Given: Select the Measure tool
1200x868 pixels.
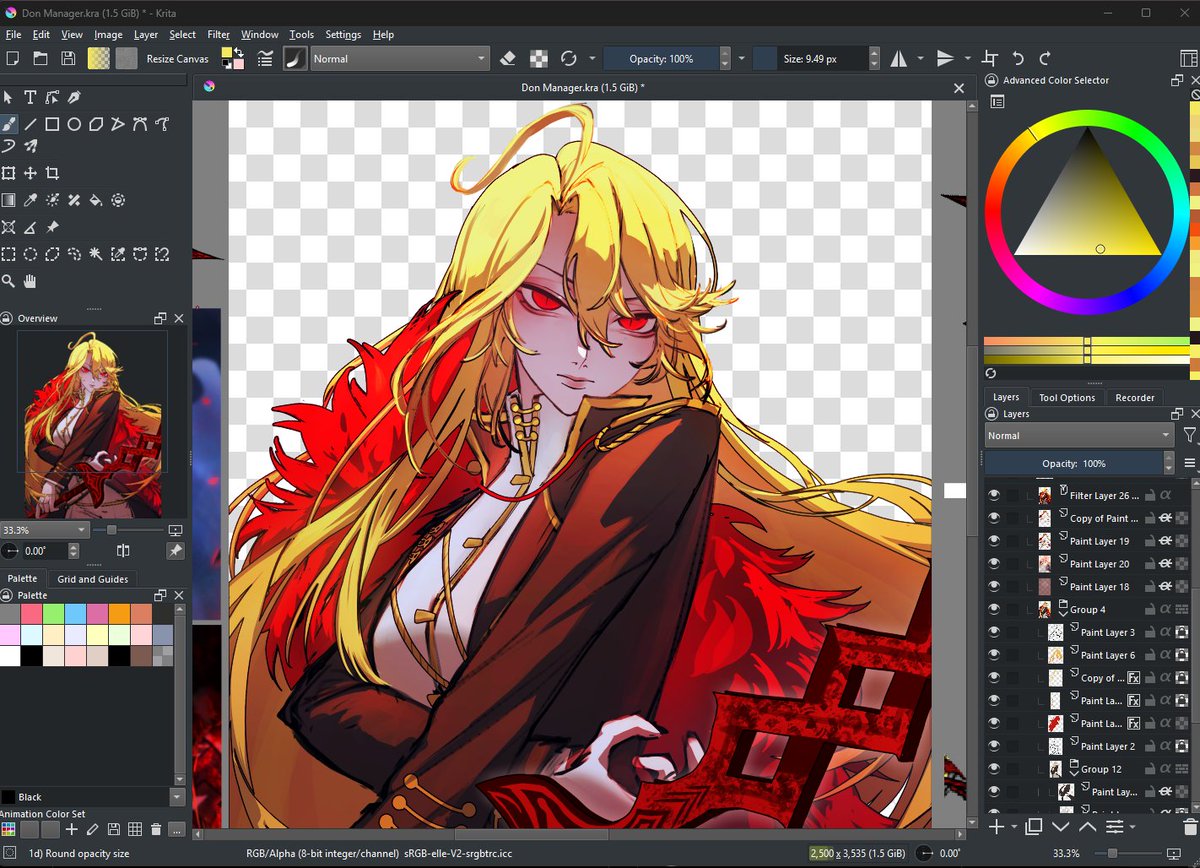Looking at the screenshot, I should [30, 227].
